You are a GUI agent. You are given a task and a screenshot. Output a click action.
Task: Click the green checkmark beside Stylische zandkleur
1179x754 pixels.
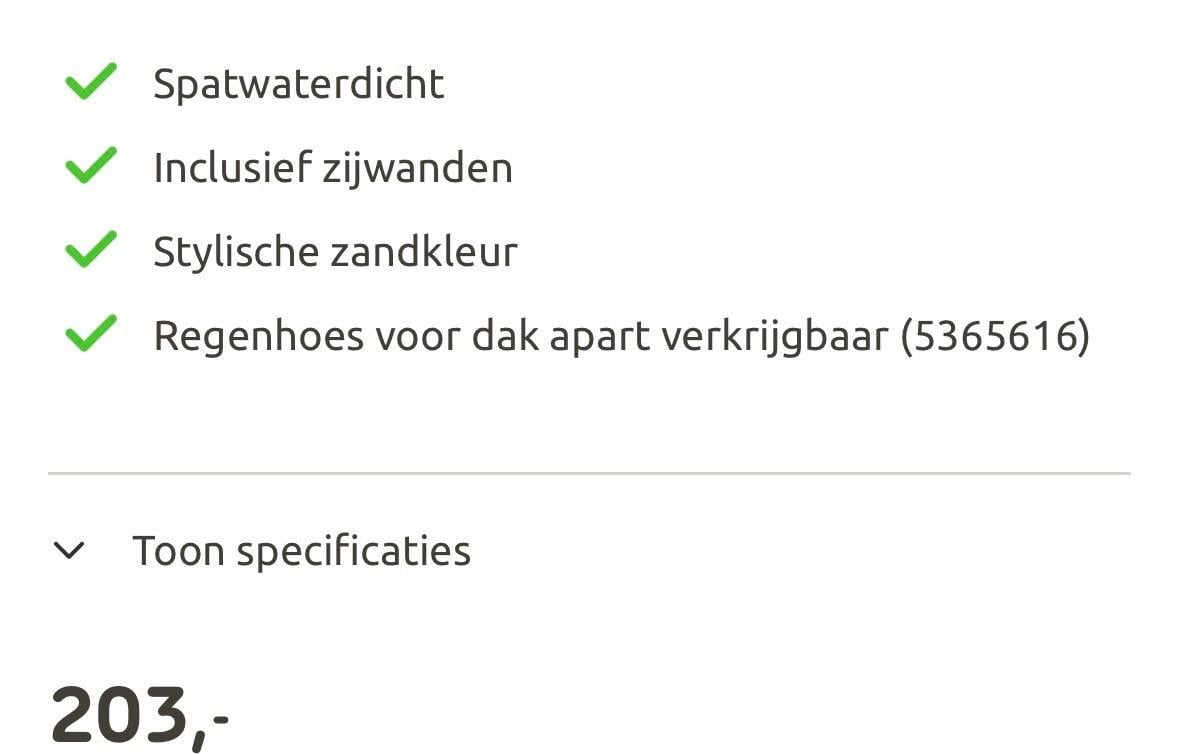pos(91,250)
